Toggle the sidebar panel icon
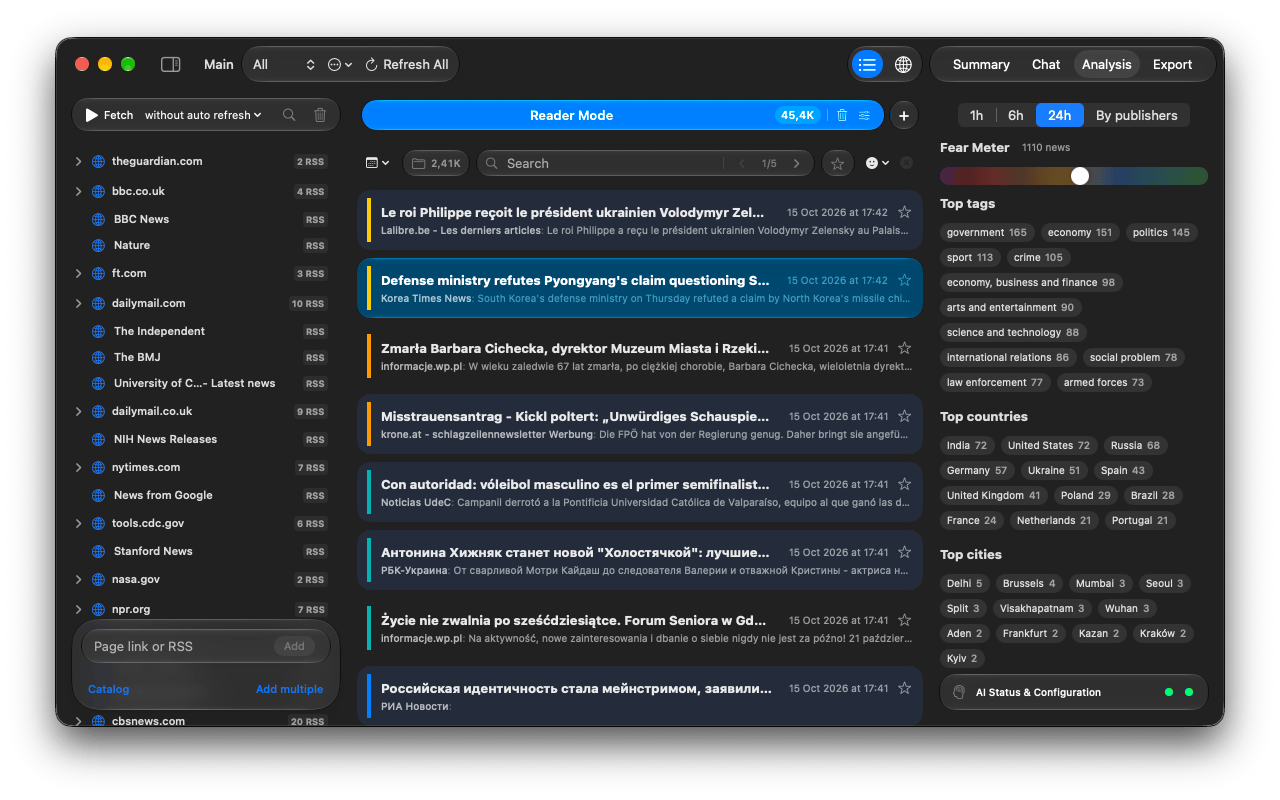1280x800 pixels. [x=171, y=64]
